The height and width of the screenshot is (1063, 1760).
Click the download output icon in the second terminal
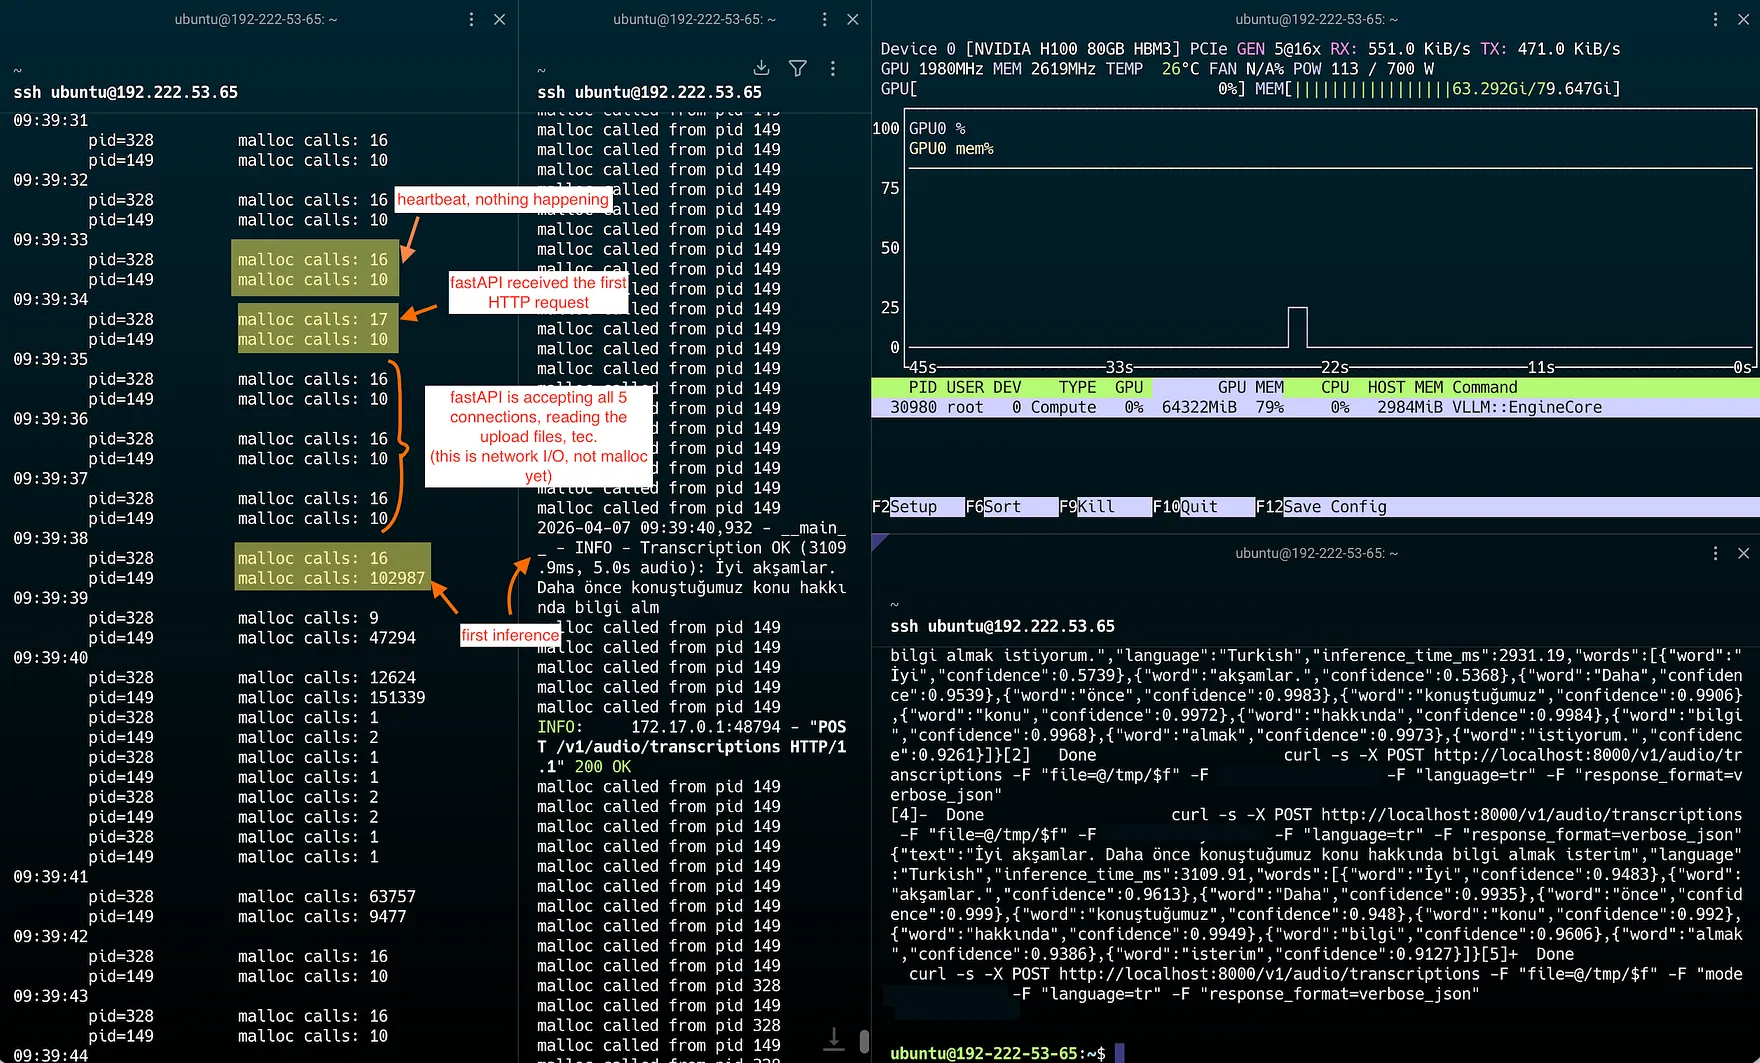point(761,68)
